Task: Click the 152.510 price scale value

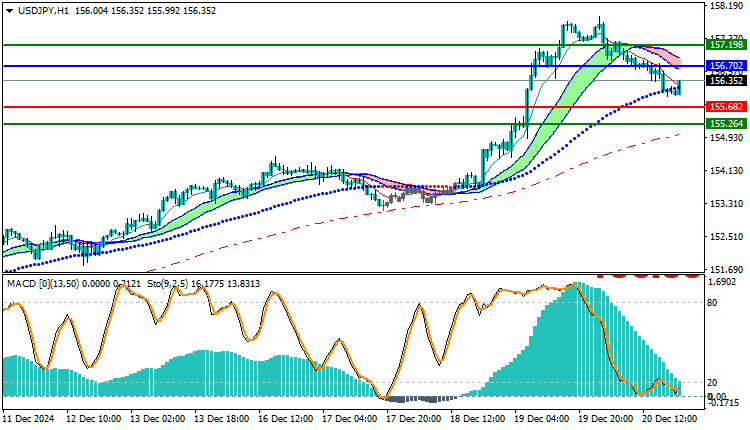Action: 727,237
